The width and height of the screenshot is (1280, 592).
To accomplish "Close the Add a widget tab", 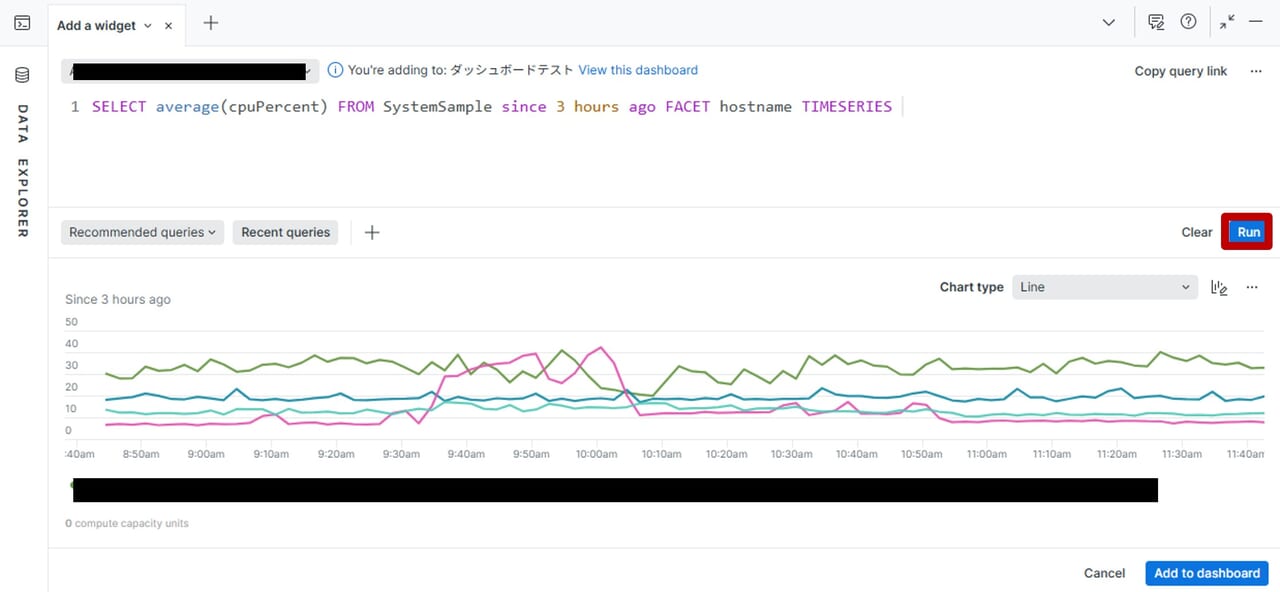I will (168, 26).
